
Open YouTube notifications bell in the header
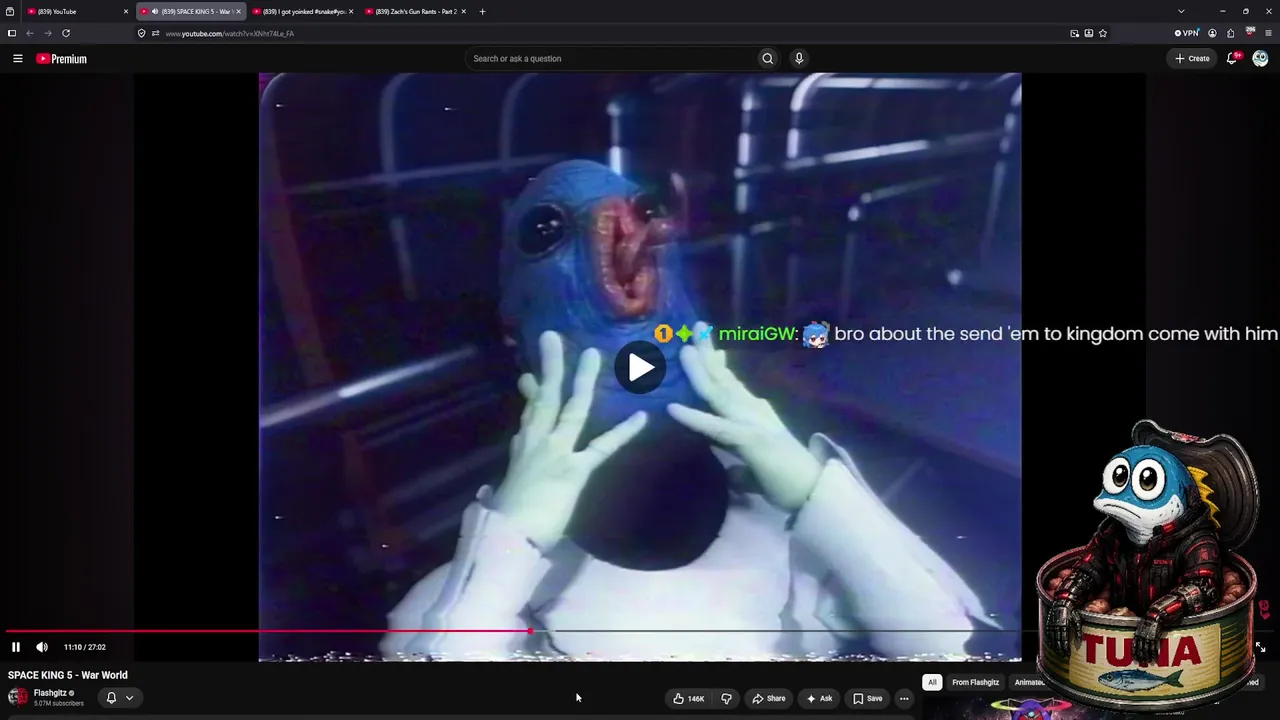pos(1233,59)
